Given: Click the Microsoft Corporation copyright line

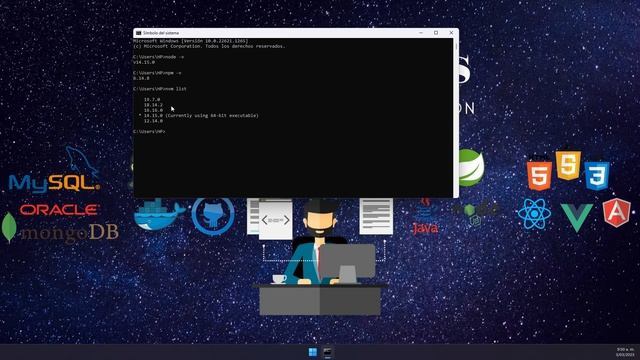Looking at the screenshot, I should click(209, 47).
